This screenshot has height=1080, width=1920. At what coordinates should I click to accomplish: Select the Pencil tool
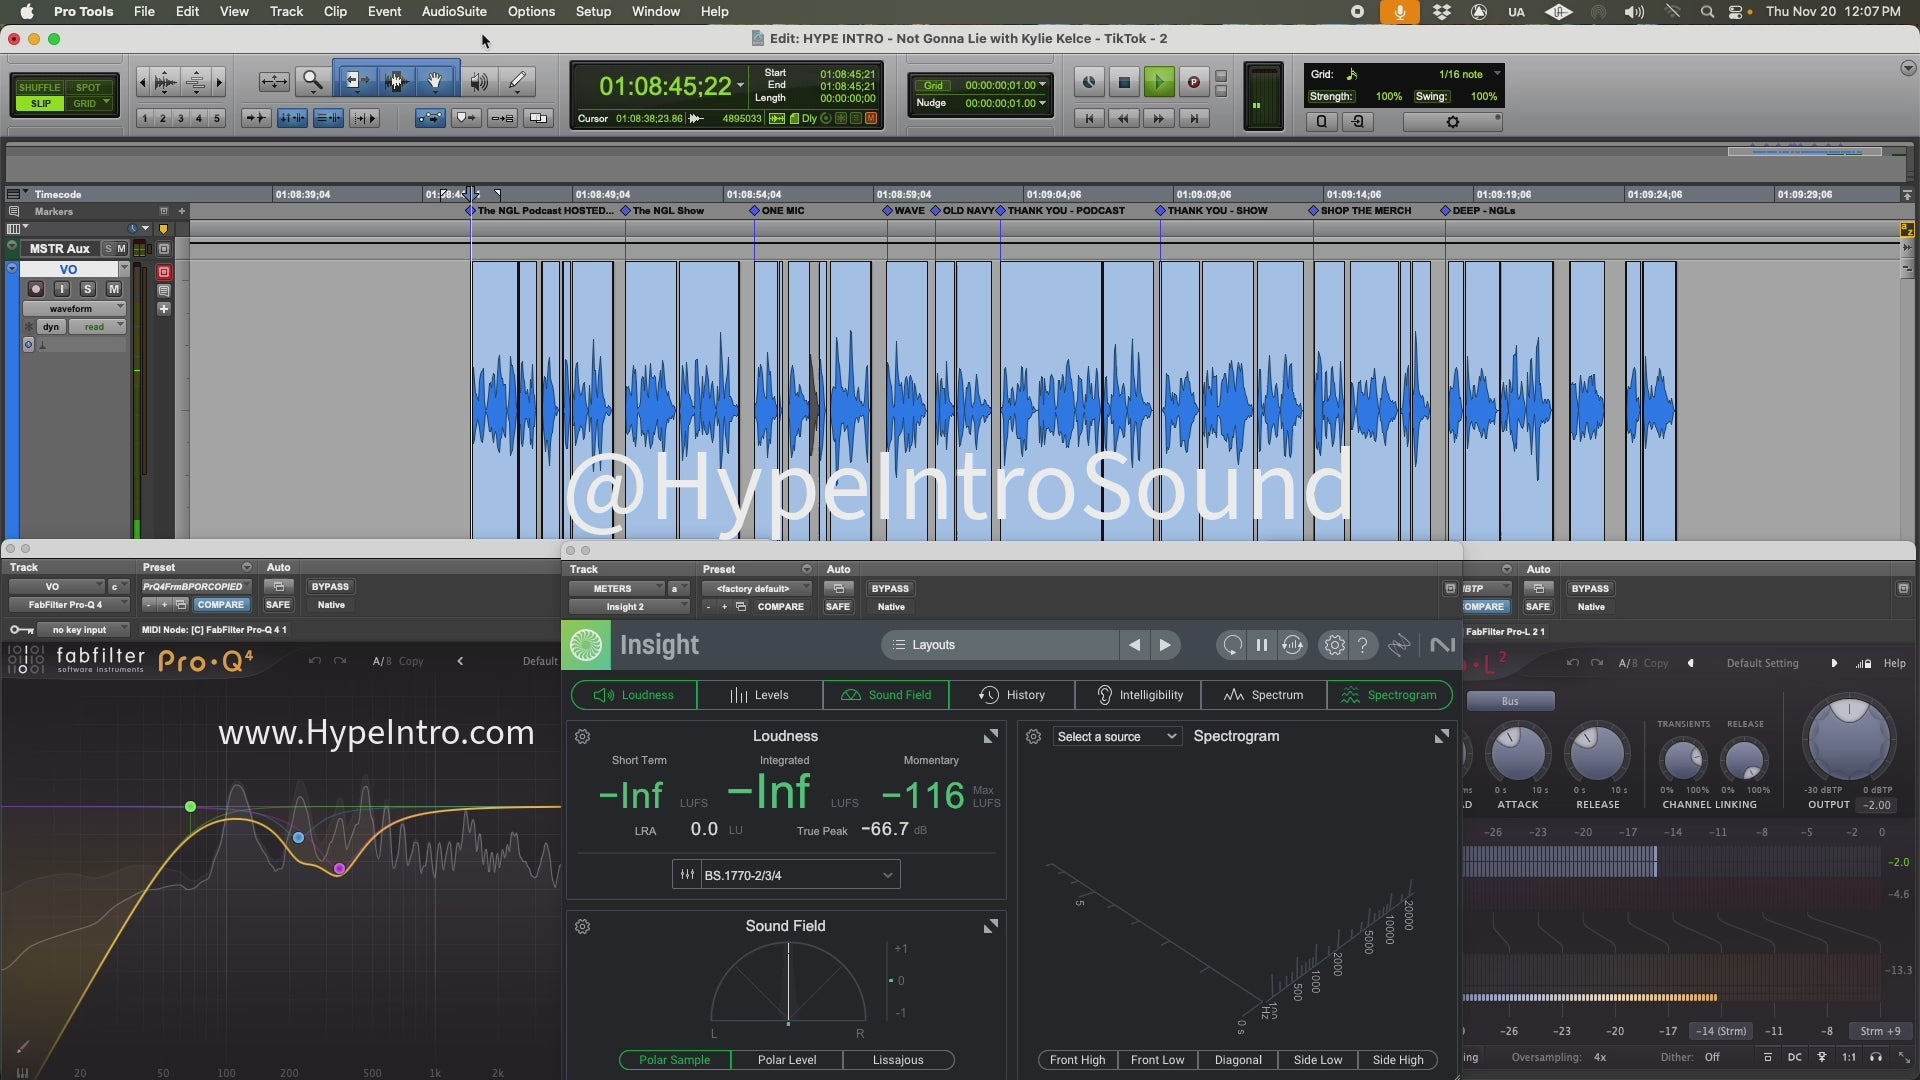tap(517, 81)
